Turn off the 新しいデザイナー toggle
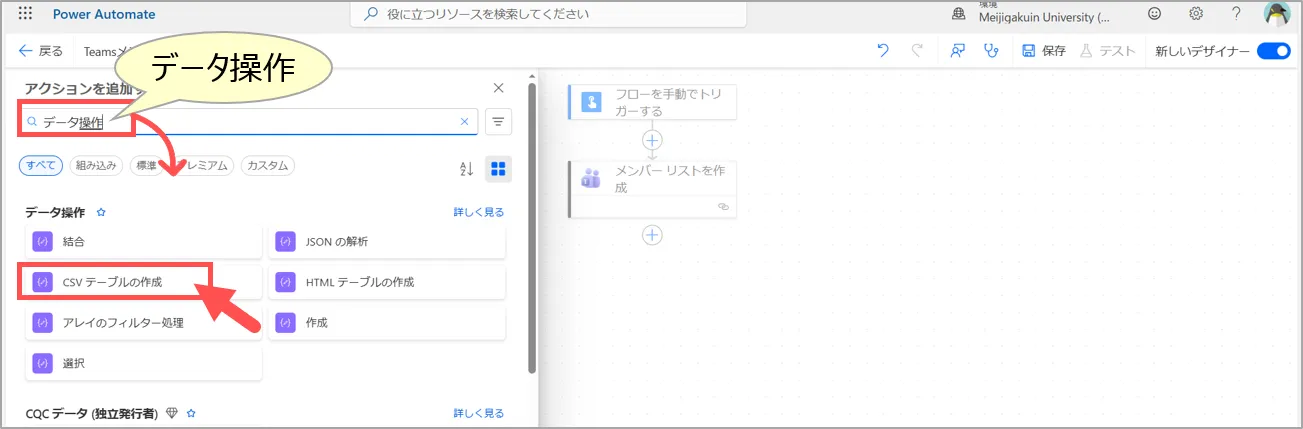 click(1273, 51)
